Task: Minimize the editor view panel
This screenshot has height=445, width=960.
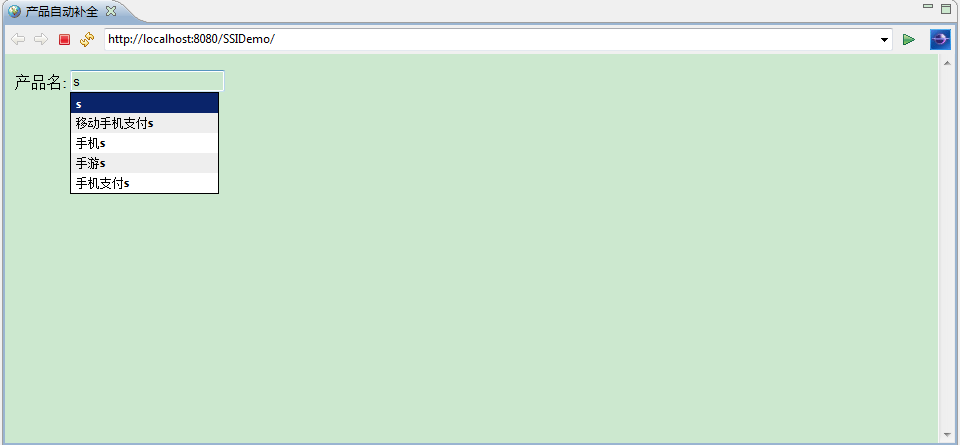Action: point(928,7)
